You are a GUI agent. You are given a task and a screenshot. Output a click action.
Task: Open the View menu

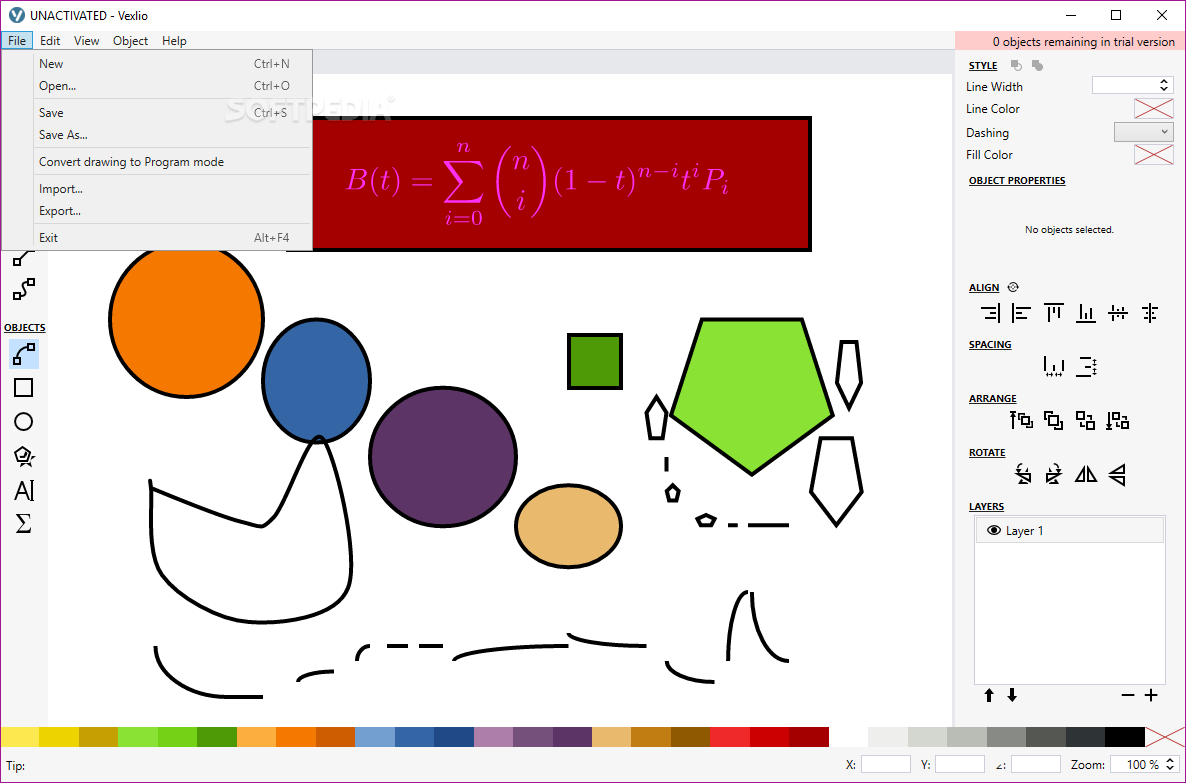[86, 41]
